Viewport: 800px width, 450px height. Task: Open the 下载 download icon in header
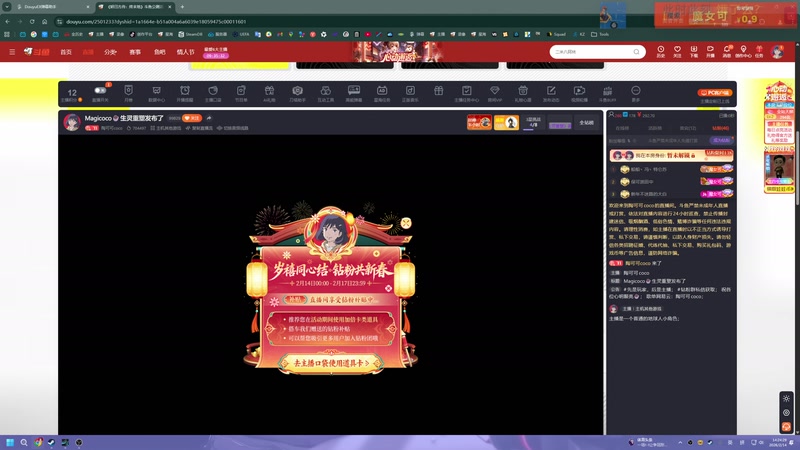[x=693, y=51]
